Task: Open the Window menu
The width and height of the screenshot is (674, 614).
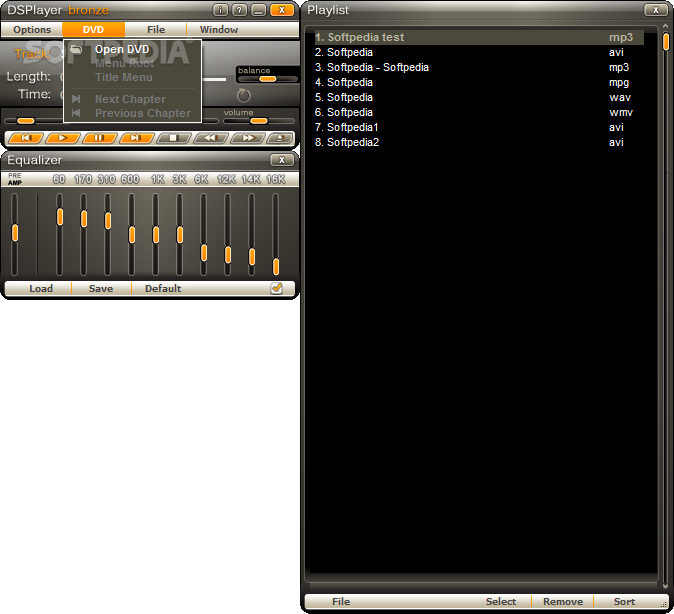Action: (x=219, y=30)
